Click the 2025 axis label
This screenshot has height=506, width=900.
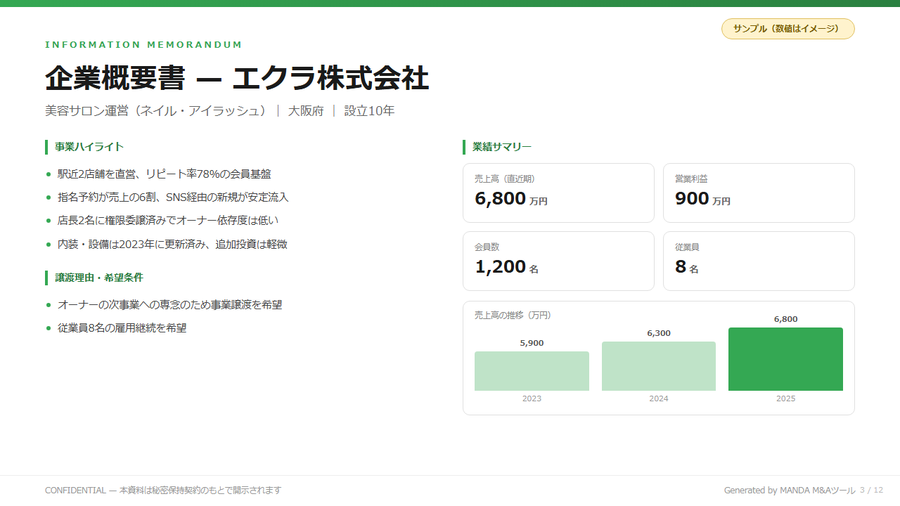[785, 399]
